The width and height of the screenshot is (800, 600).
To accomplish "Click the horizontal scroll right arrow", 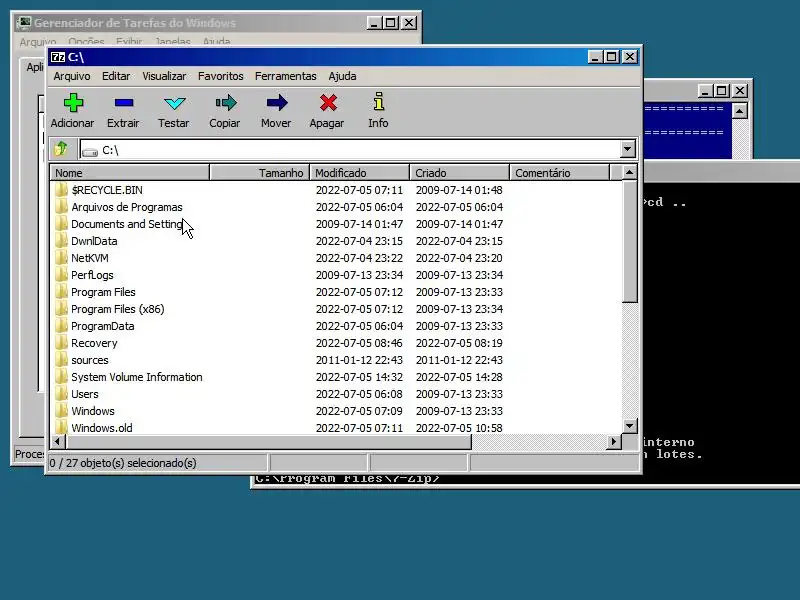I will 614,441.
